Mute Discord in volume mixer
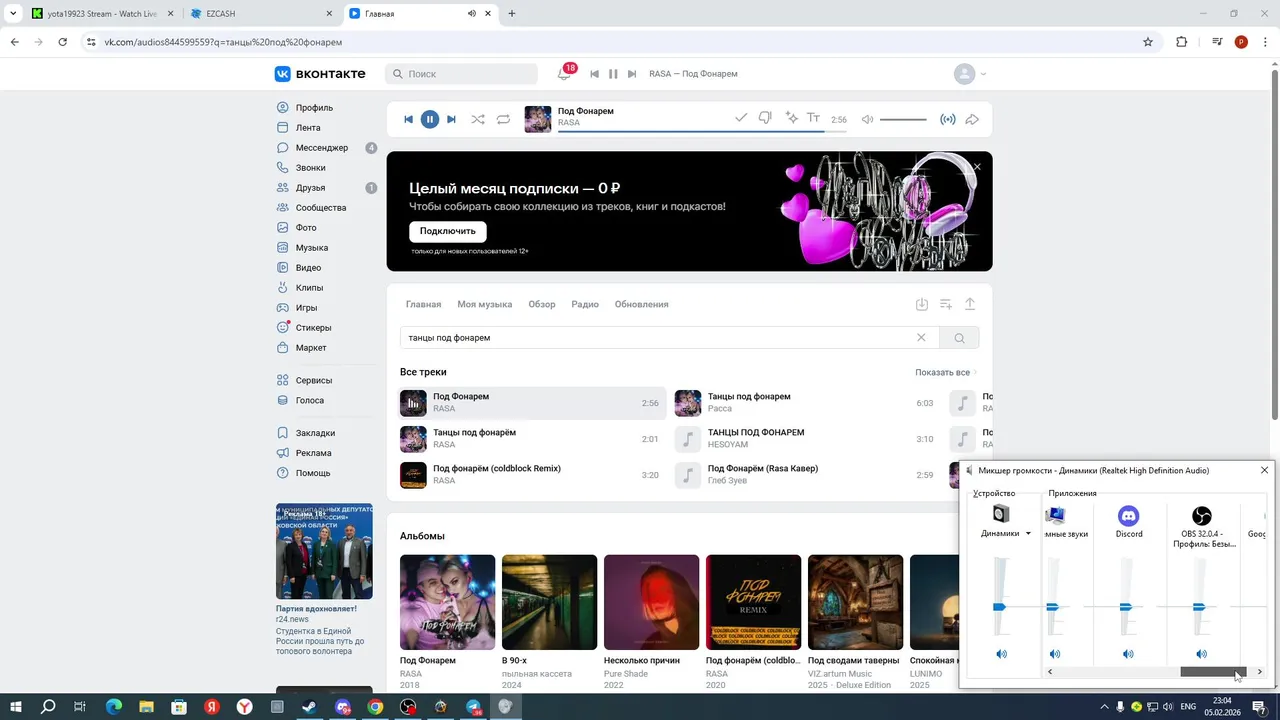The image size is (1280, 720). (x=1128, y=654)
